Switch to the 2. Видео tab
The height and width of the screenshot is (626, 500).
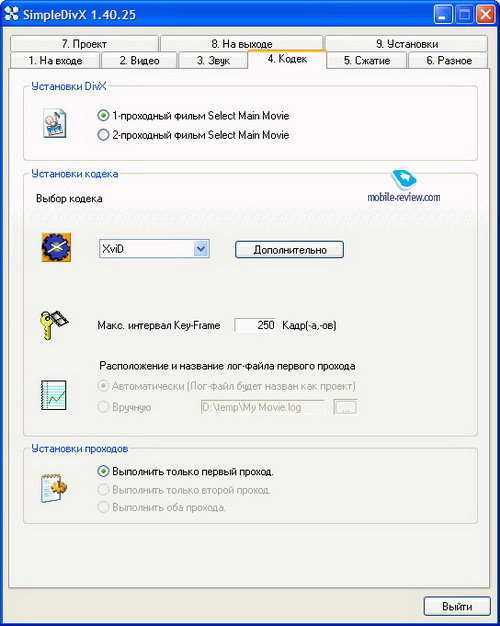point(139,61)
